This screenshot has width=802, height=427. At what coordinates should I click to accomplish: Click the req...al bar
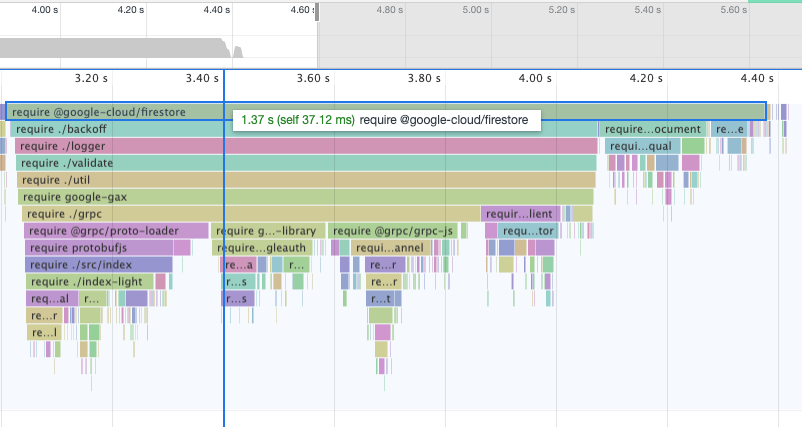tap(52, 298)
